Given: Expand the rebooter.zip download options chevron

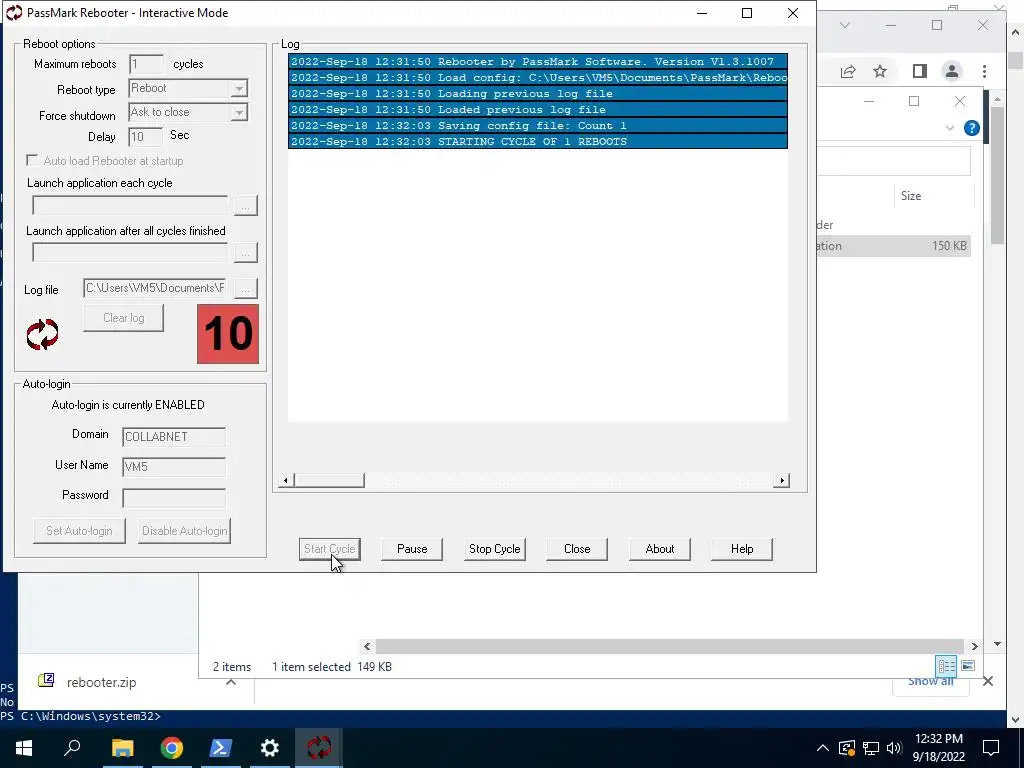Looking at the screenshot, I should 231,682.
